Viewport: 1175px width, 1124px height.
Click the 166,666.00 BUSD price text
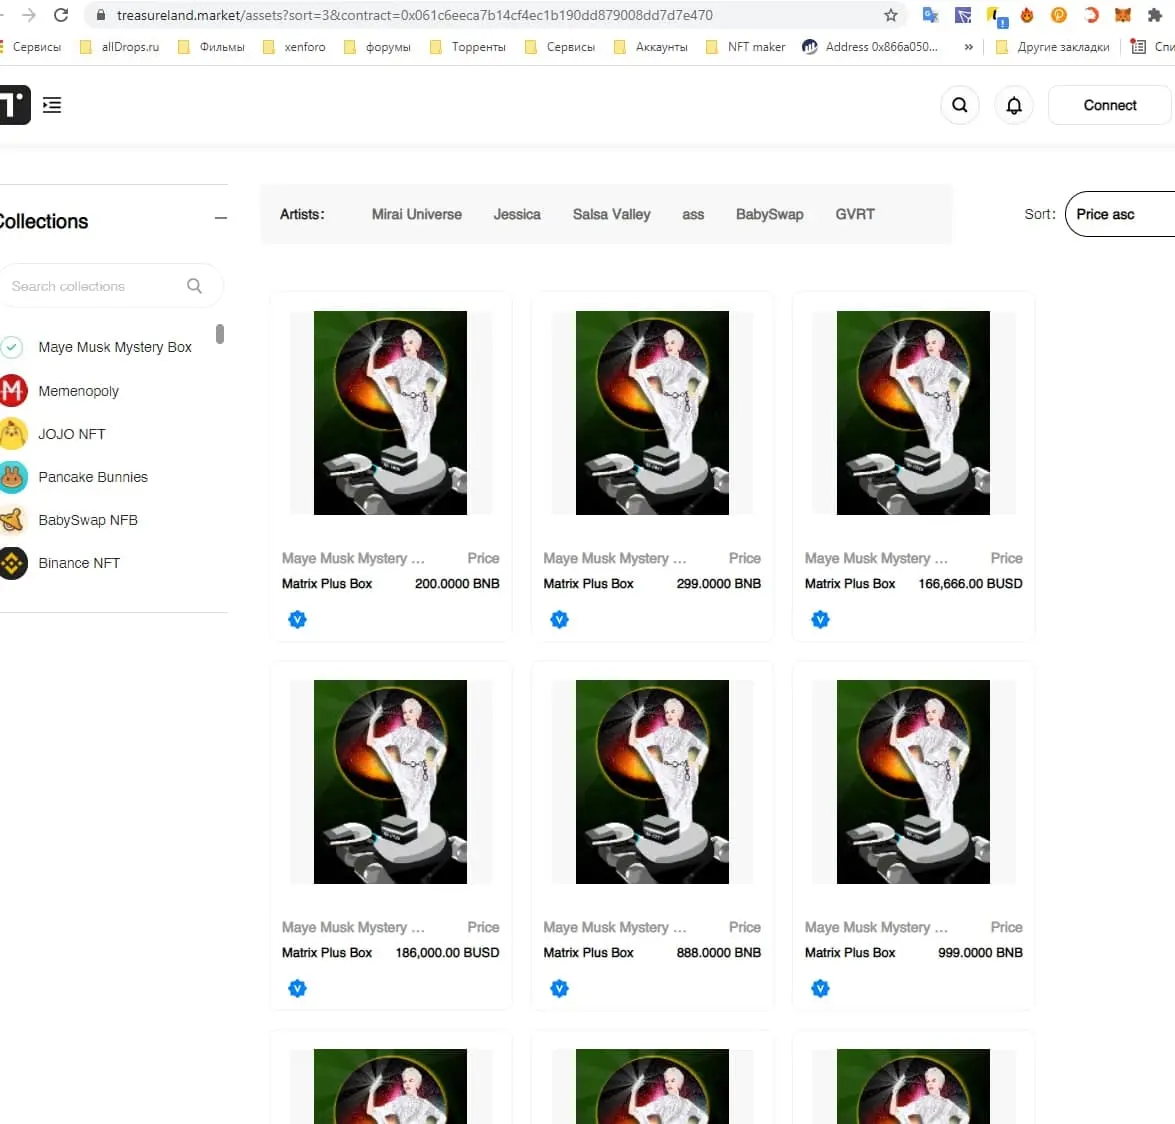click(970, 584)
